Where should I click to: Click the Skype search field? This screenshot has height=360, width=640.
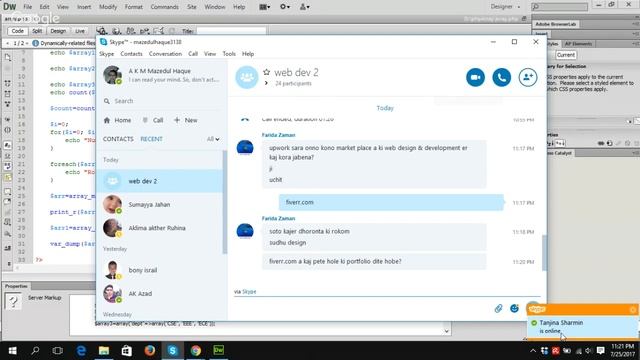pos(161,101)
